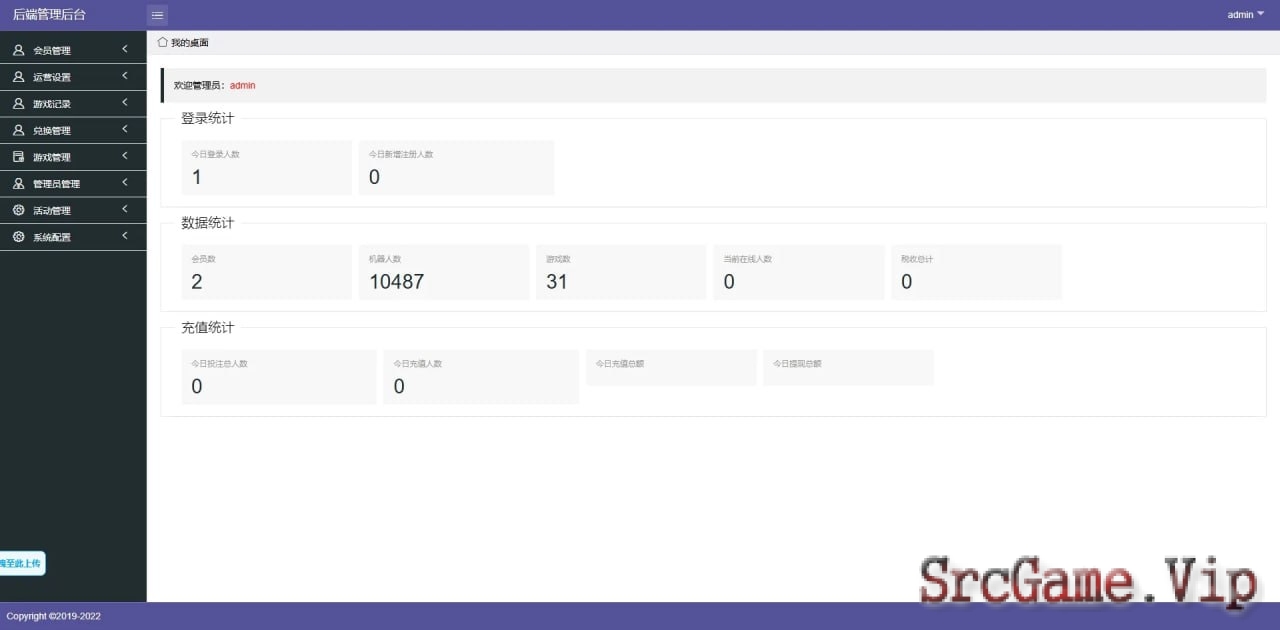This screenshot has height=630, width=1280.
Task: Click the 今日投注总人数 card label
Action: 220,363
